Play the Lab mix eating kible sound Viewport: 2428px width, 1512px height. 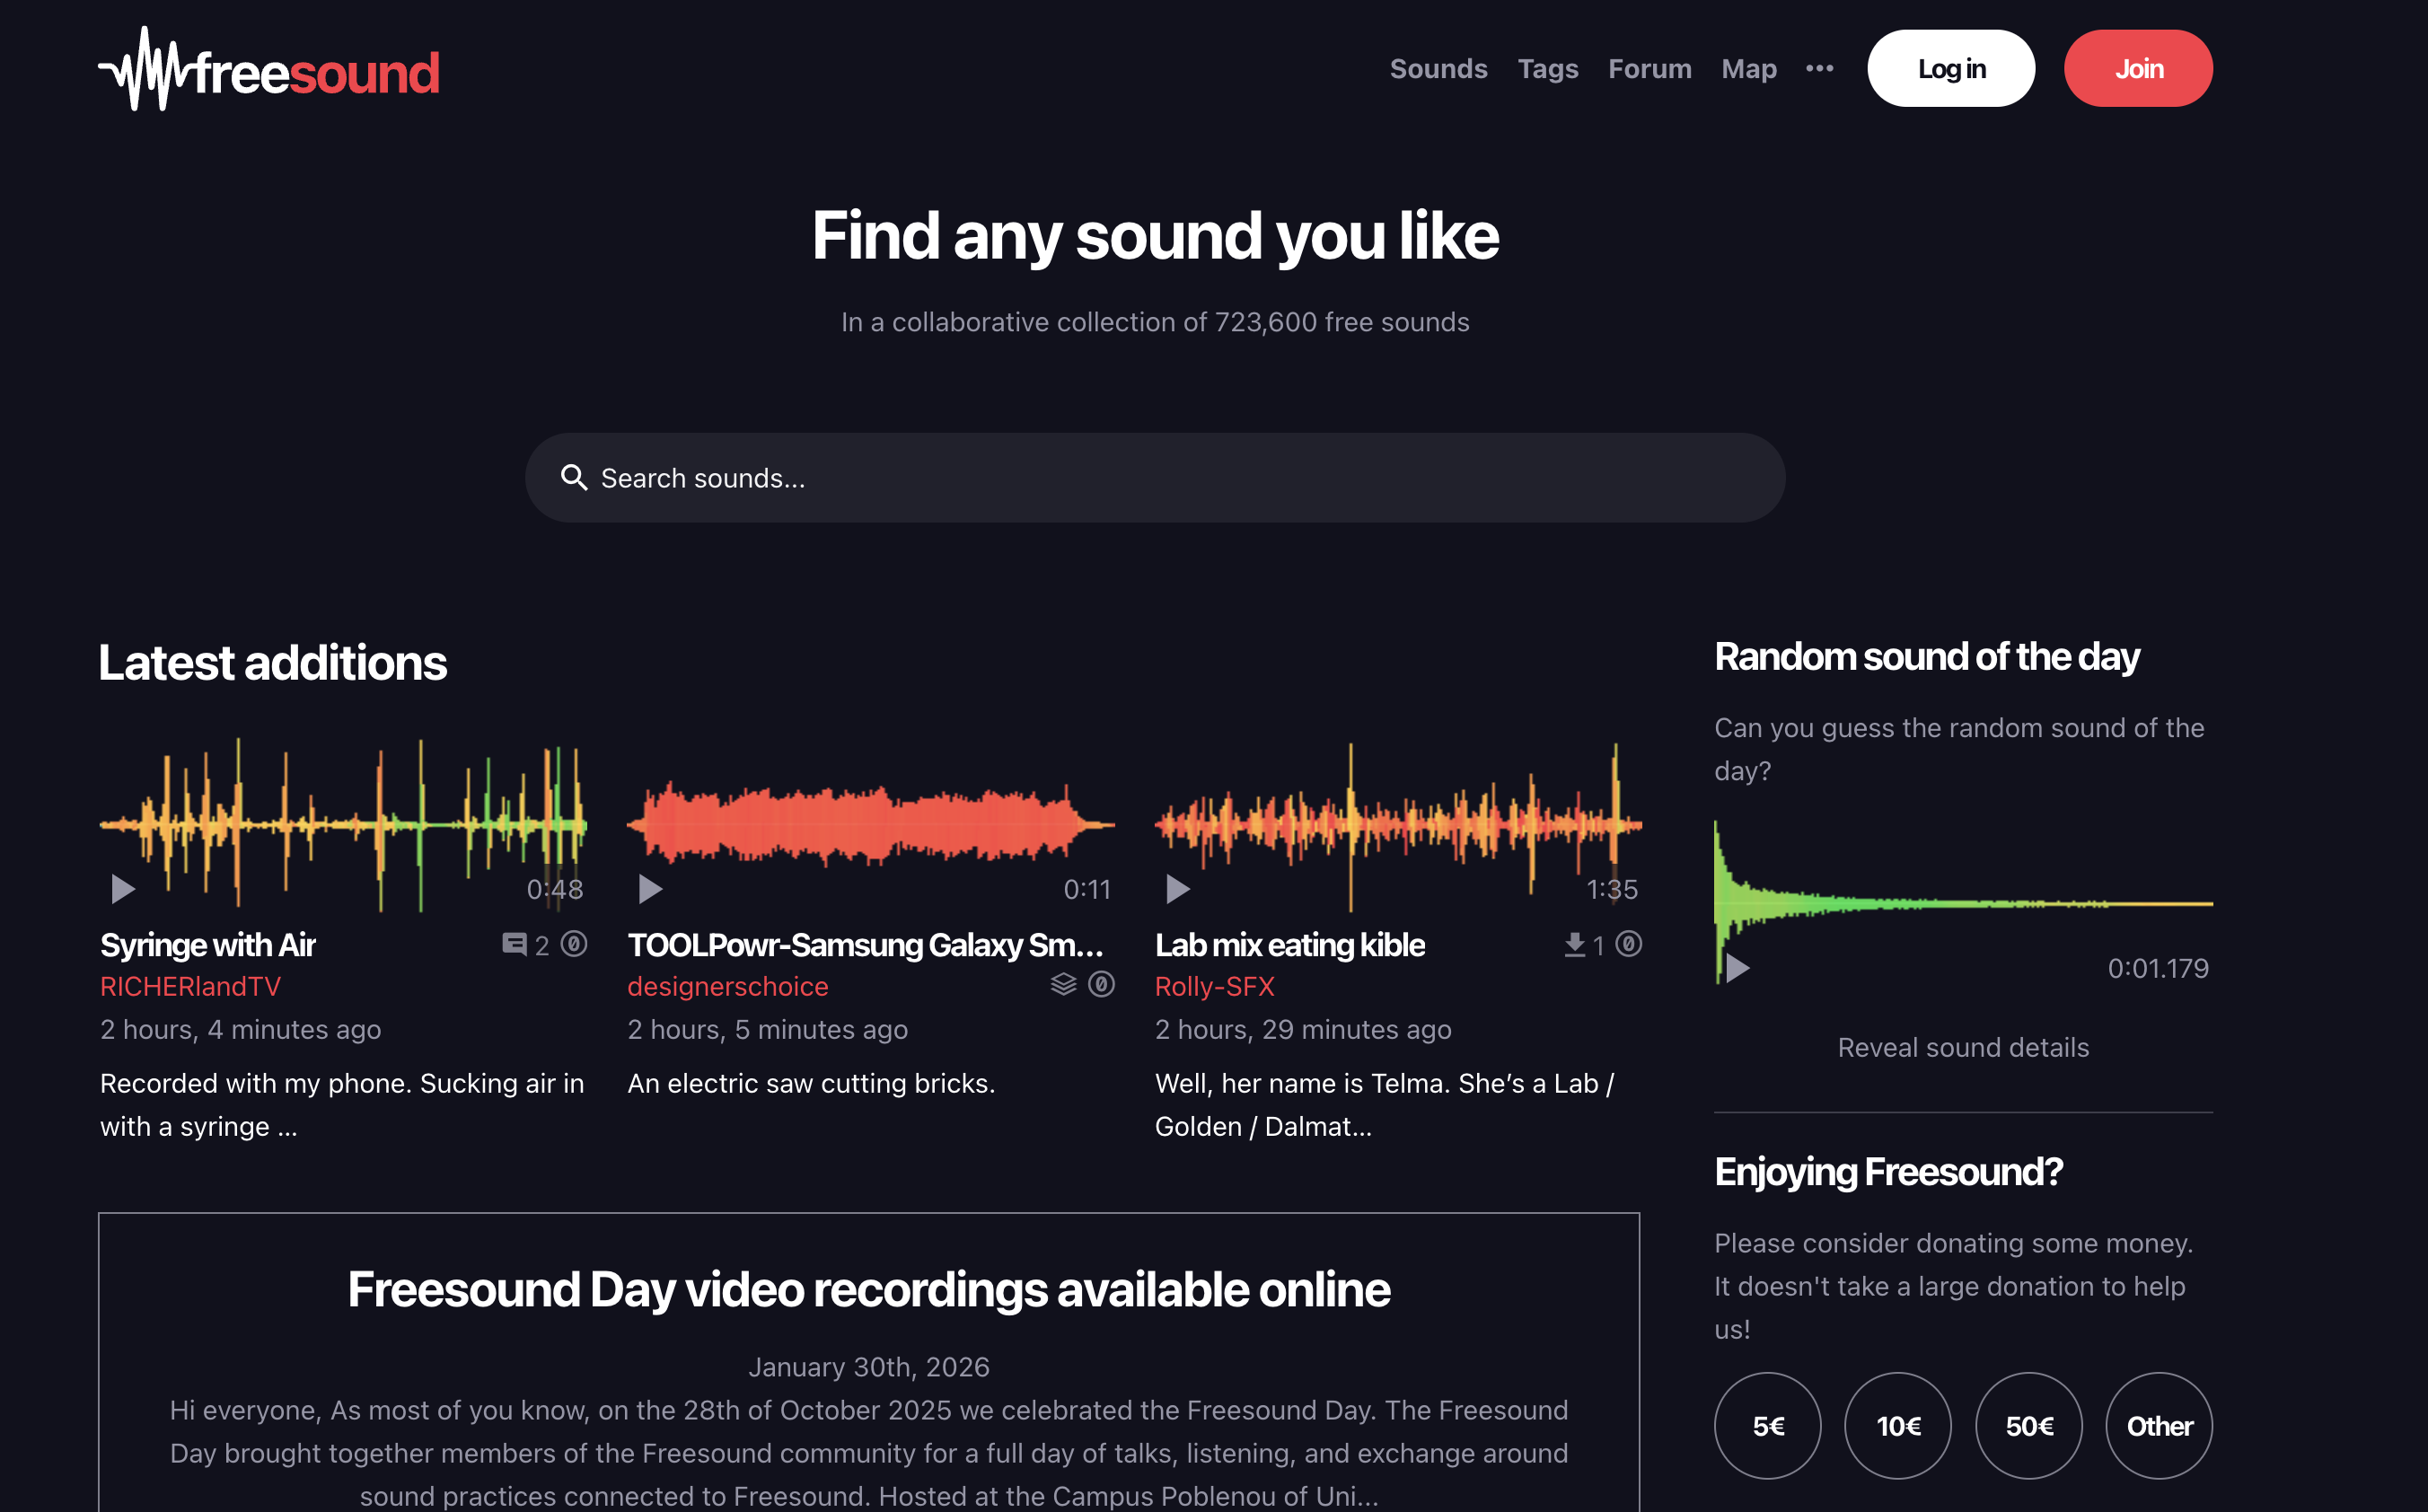(x=1178, y=889)
